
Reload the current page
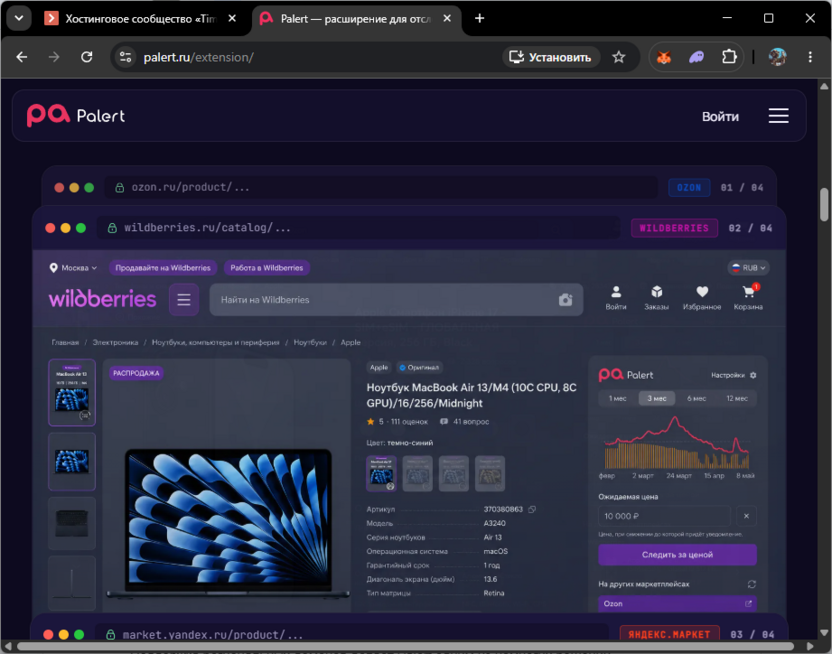[x=86, y=57]
